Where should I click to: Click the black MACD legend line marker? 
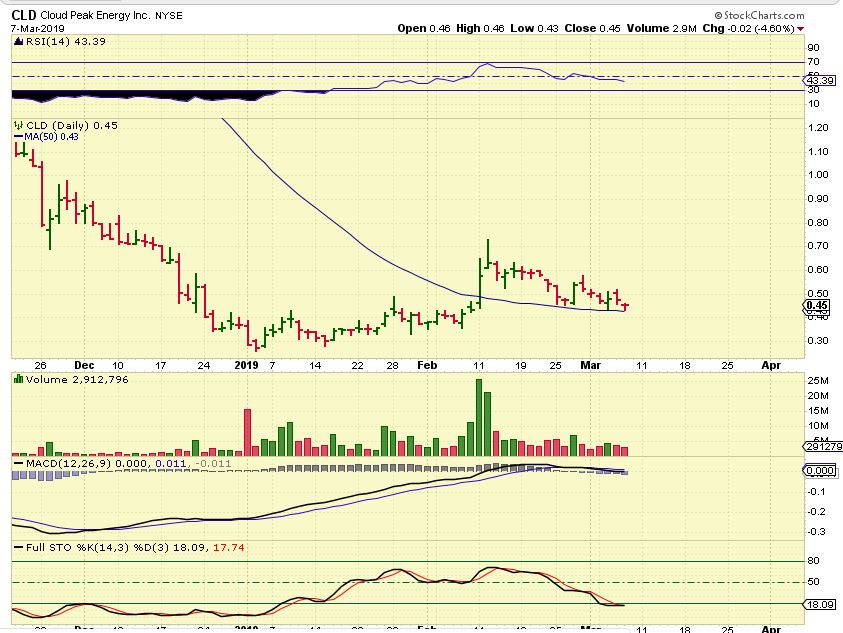pos(19,464)
